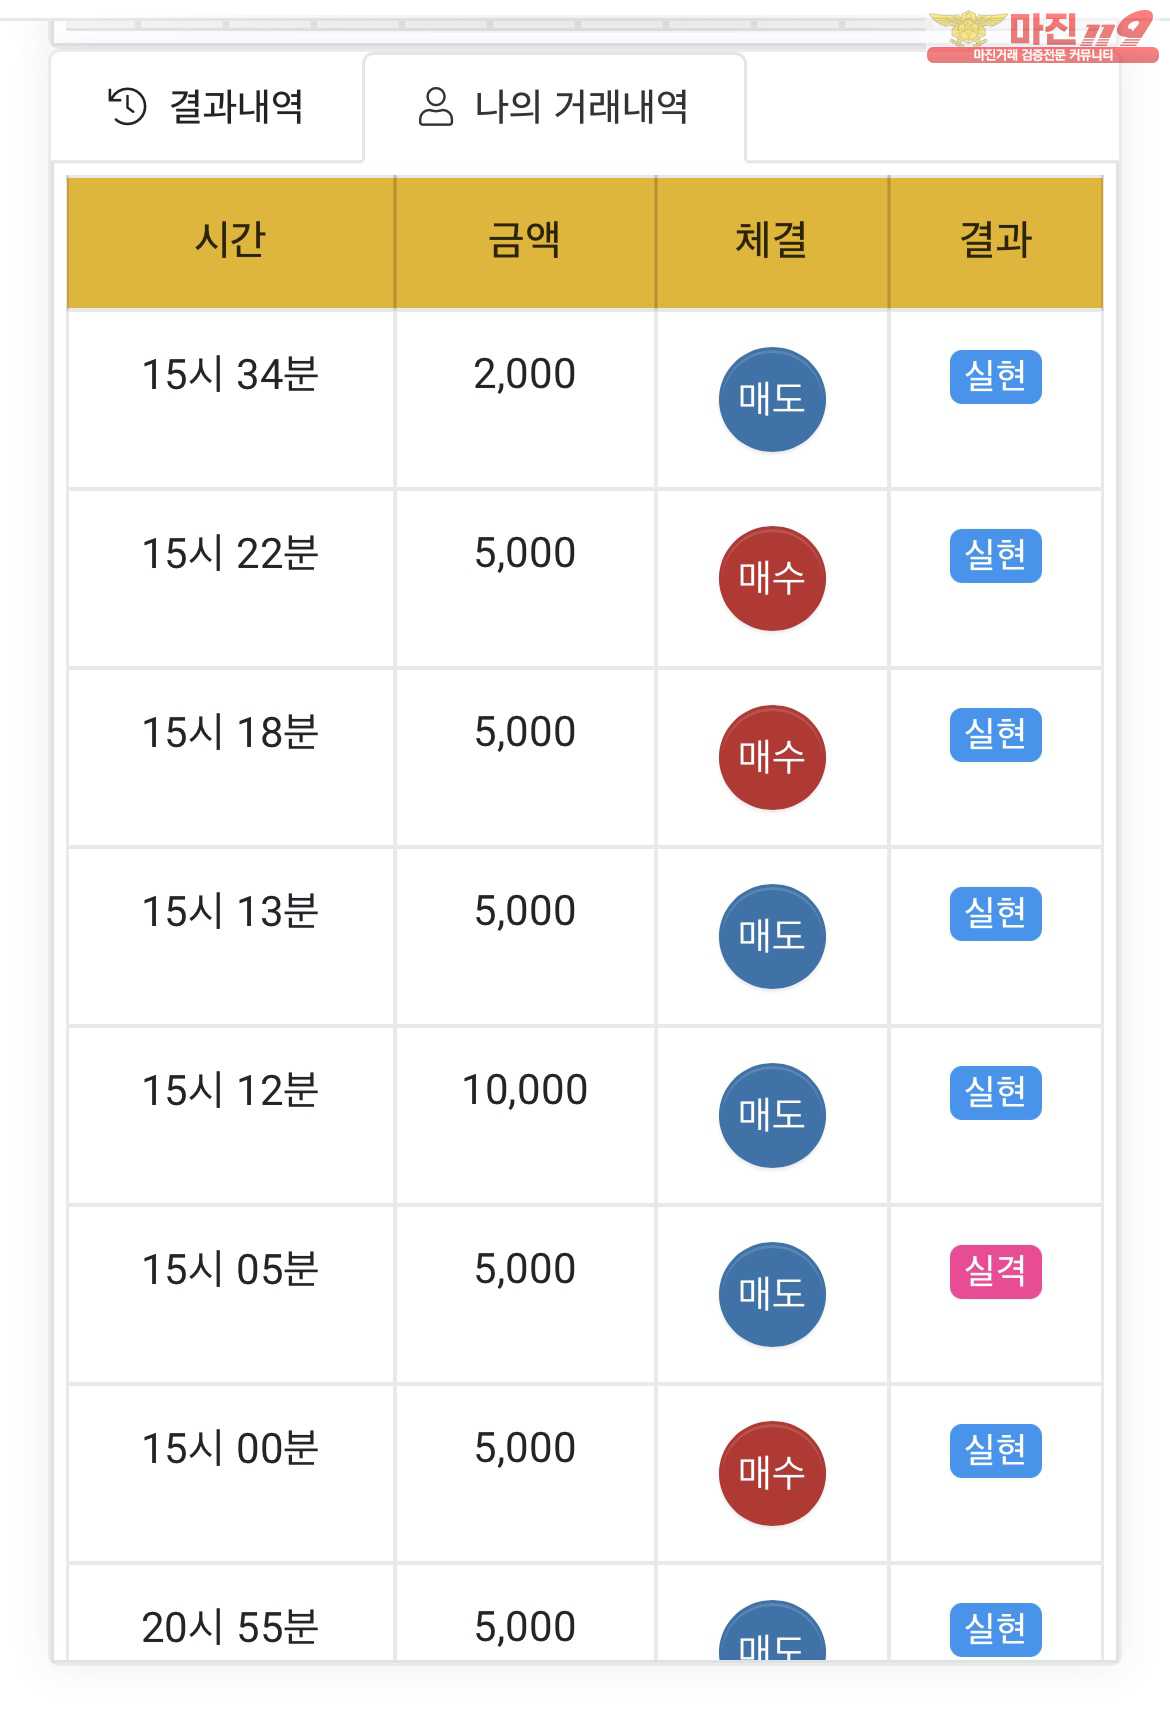Click the red 매수 badge for 15시 18분
Viewport: 1170px width, 1727px height.
click(772, 757)
